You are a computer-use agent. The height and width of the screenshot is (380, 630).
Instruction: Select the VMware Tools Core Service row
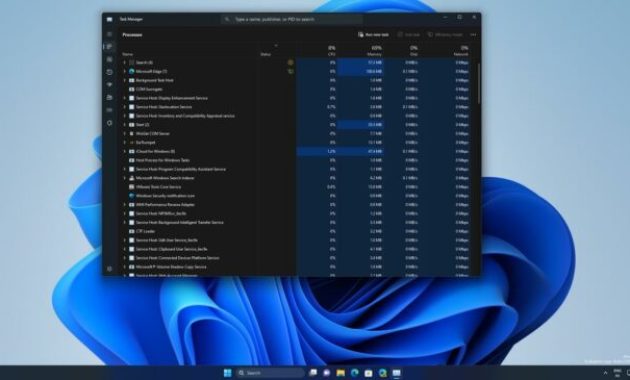click(297, 187)
